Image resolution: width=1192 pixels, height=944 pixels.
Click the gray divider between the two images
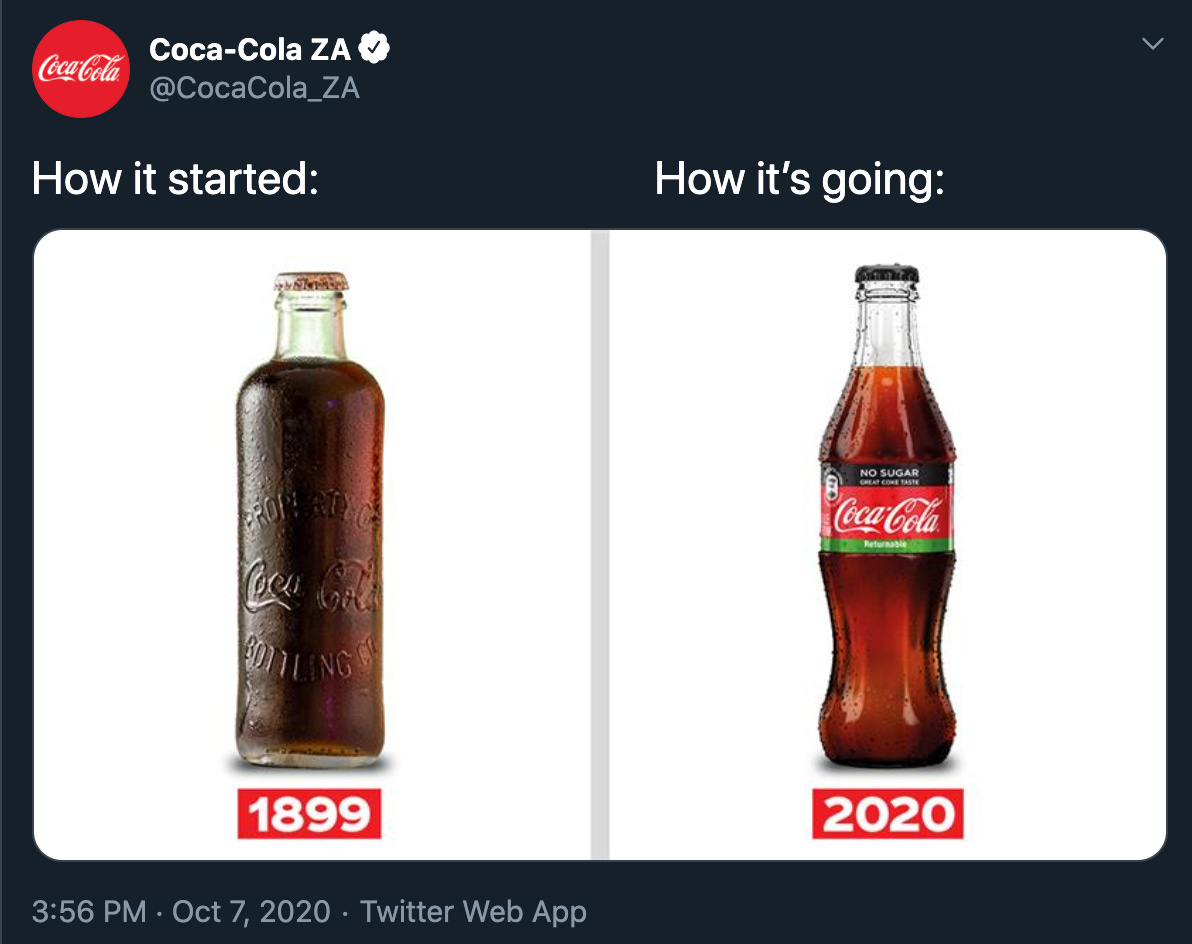click(600, 545)
